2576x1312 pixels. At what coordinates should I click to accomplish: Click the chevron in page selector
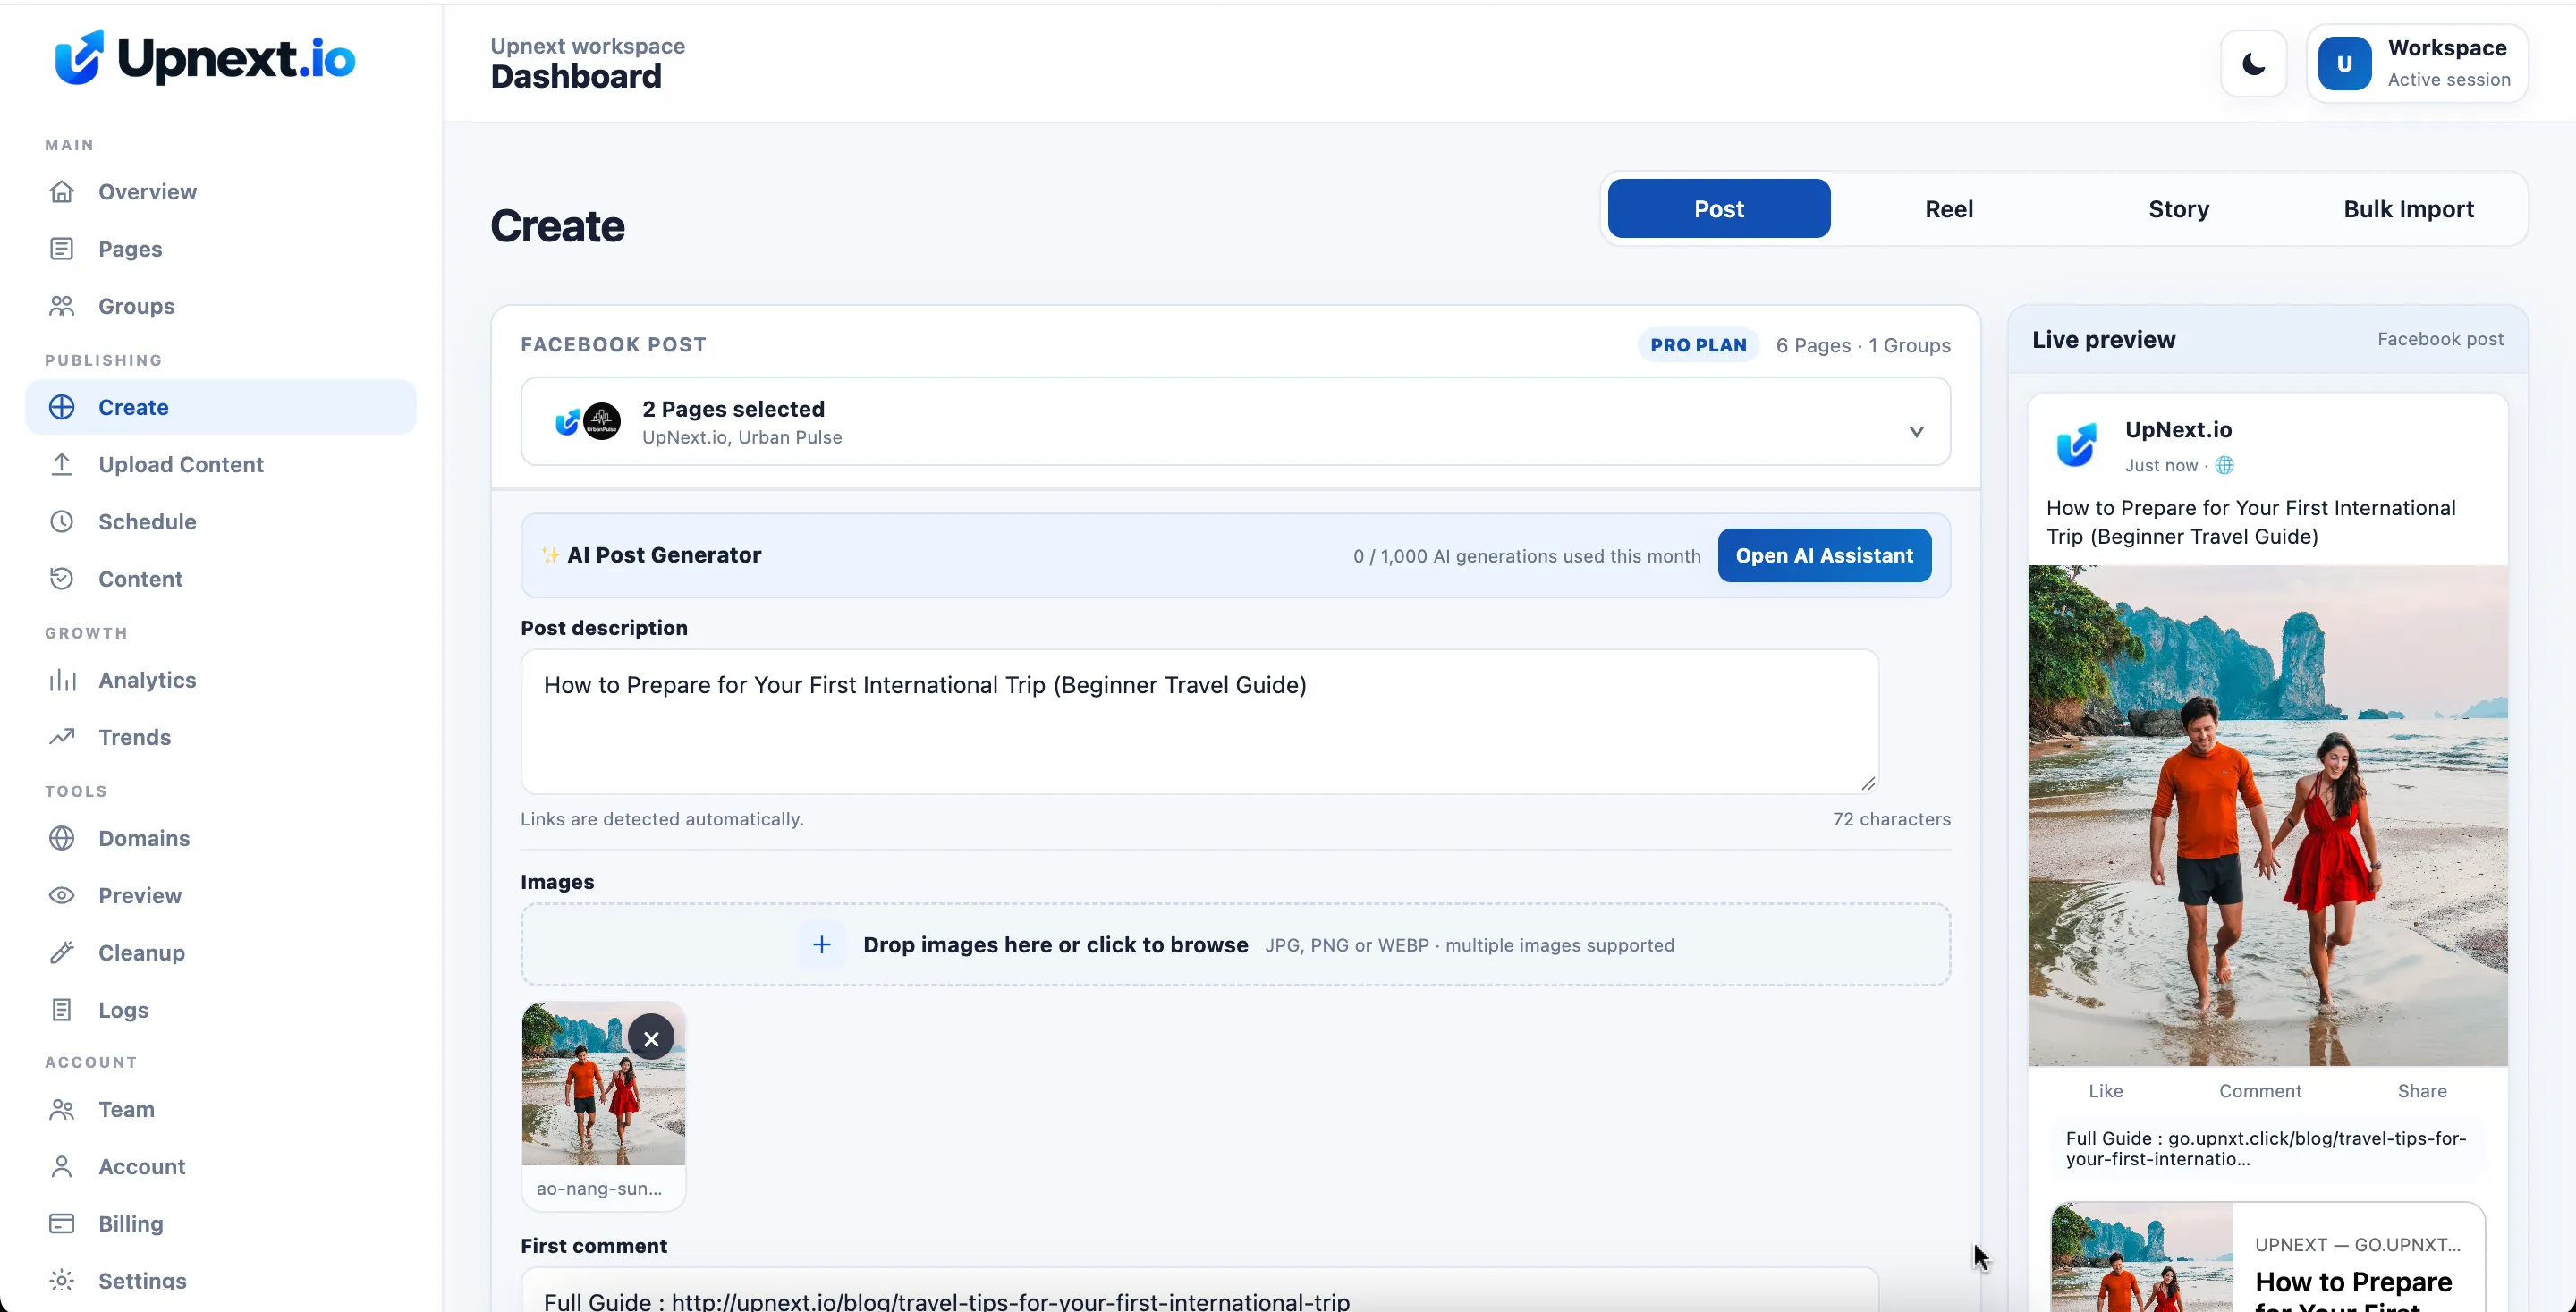click(x=1916, y=431)
